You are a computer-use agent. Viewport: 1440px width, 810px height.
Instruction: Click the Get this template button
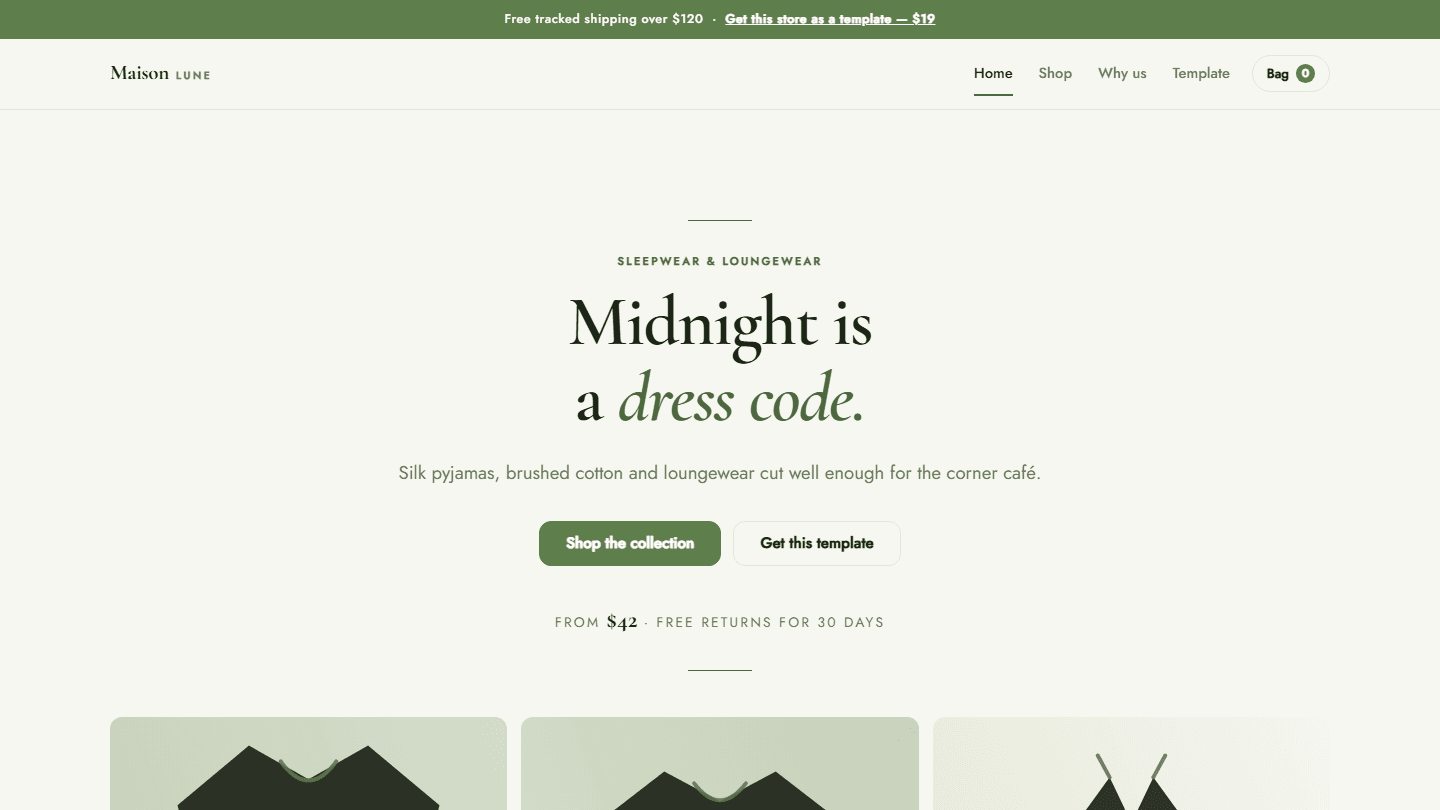coord(817,543)
